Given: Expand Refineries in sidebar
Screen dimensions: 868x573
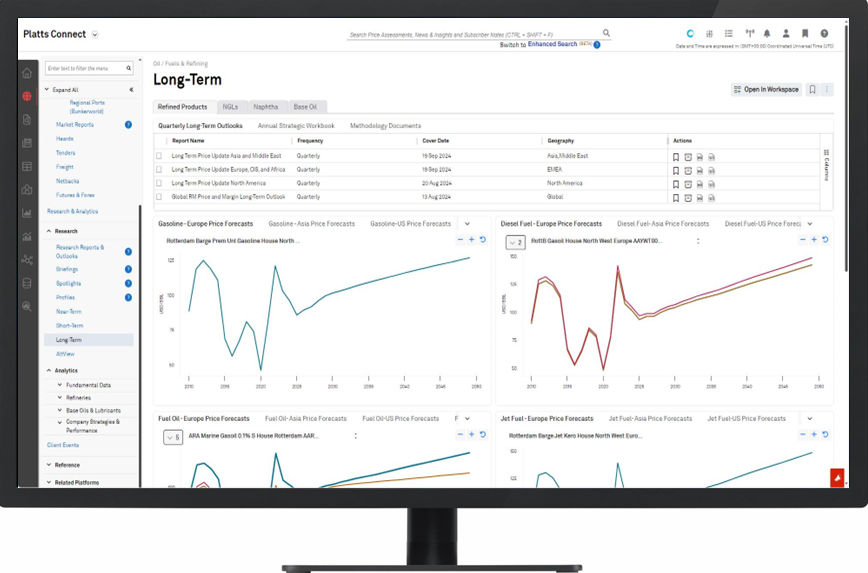Looking at the screenshot, I should (60, 398).
